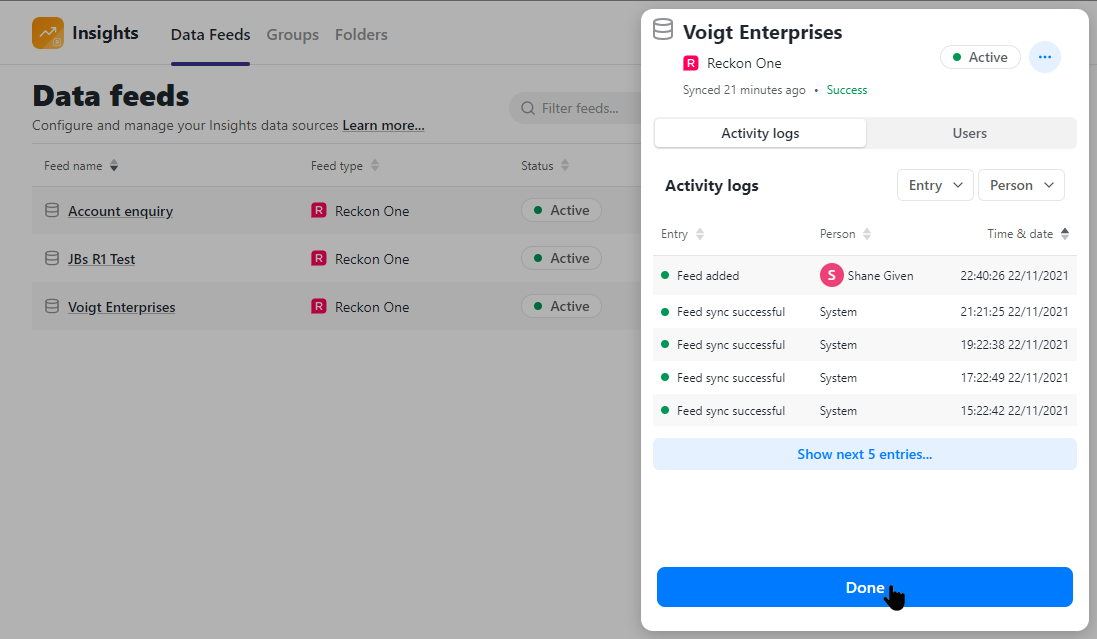Click the database icon beside JBs R1 Test
This screenshot has width=1097, height=639.
click(52, 258)
